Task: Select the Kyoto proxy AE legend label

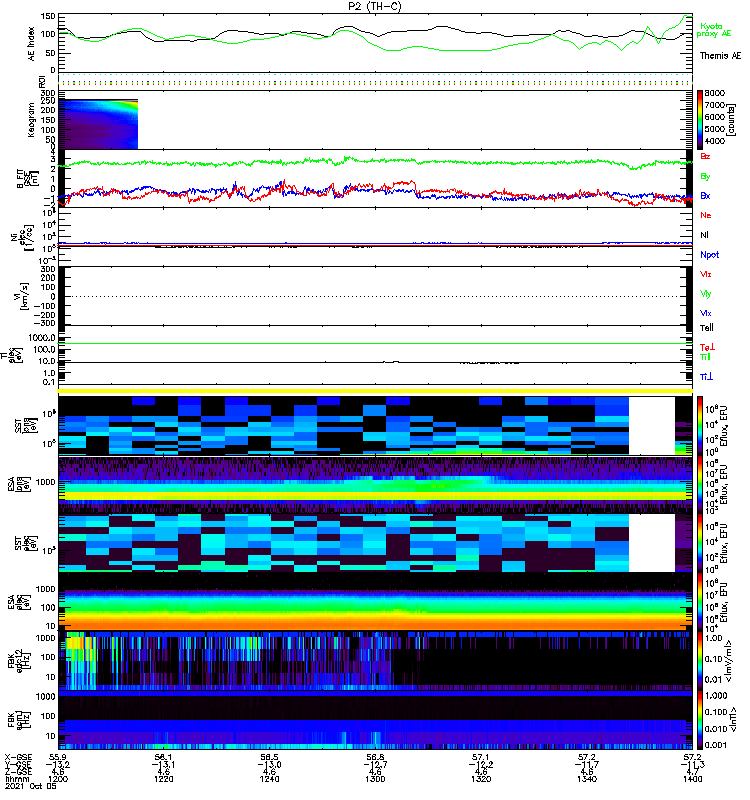Action: 713,30
